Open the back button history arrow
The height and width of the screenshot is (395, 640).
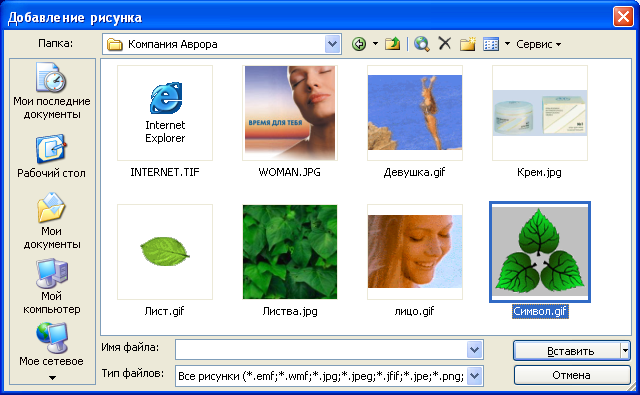[x=375, y=44]
